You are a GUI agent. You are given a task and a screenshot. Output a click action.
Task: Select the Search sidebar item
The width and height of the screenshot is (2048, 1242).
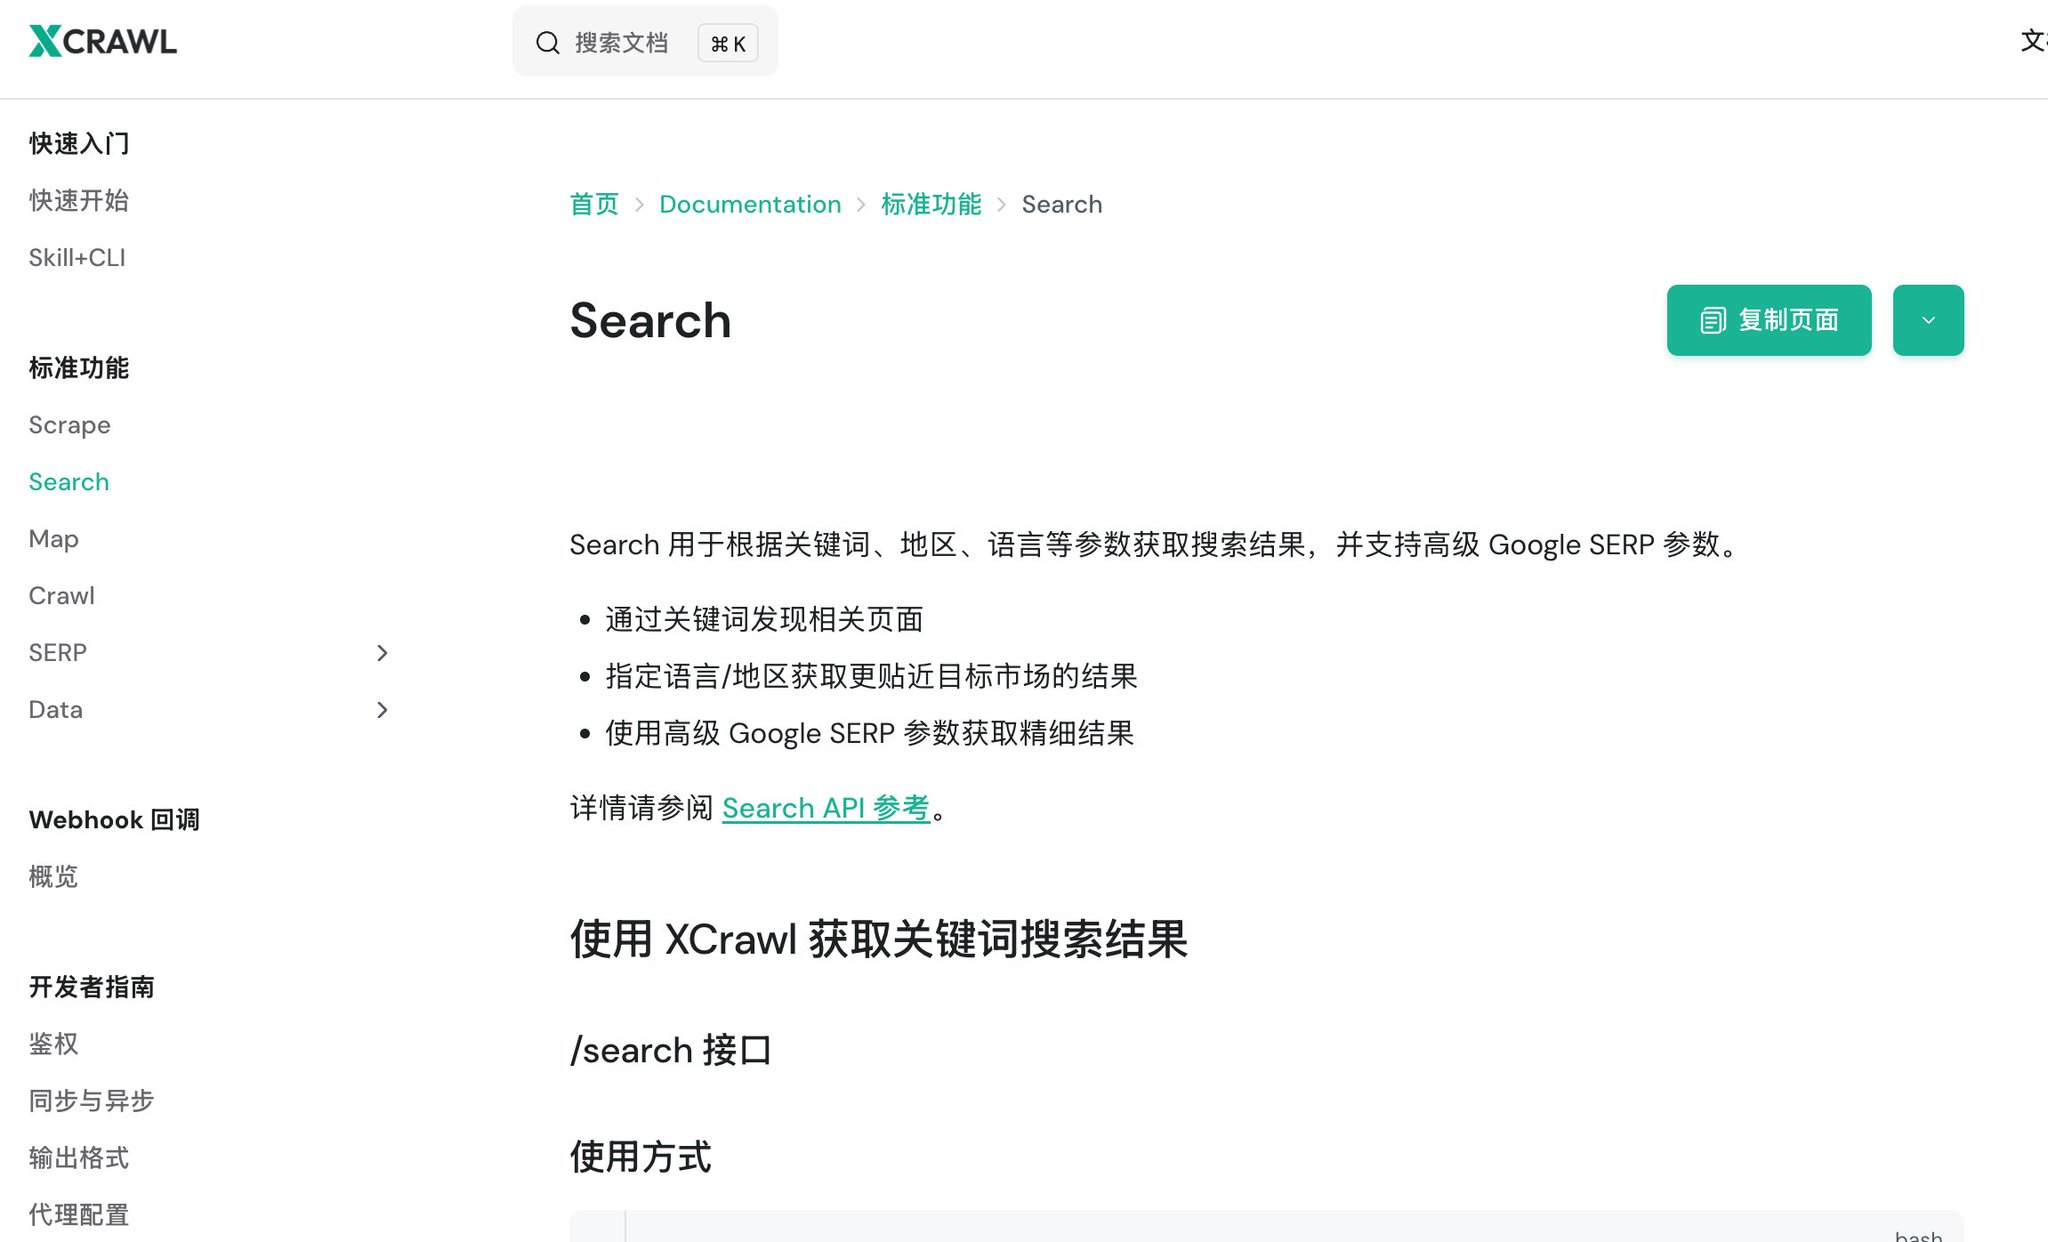[69, 482]
